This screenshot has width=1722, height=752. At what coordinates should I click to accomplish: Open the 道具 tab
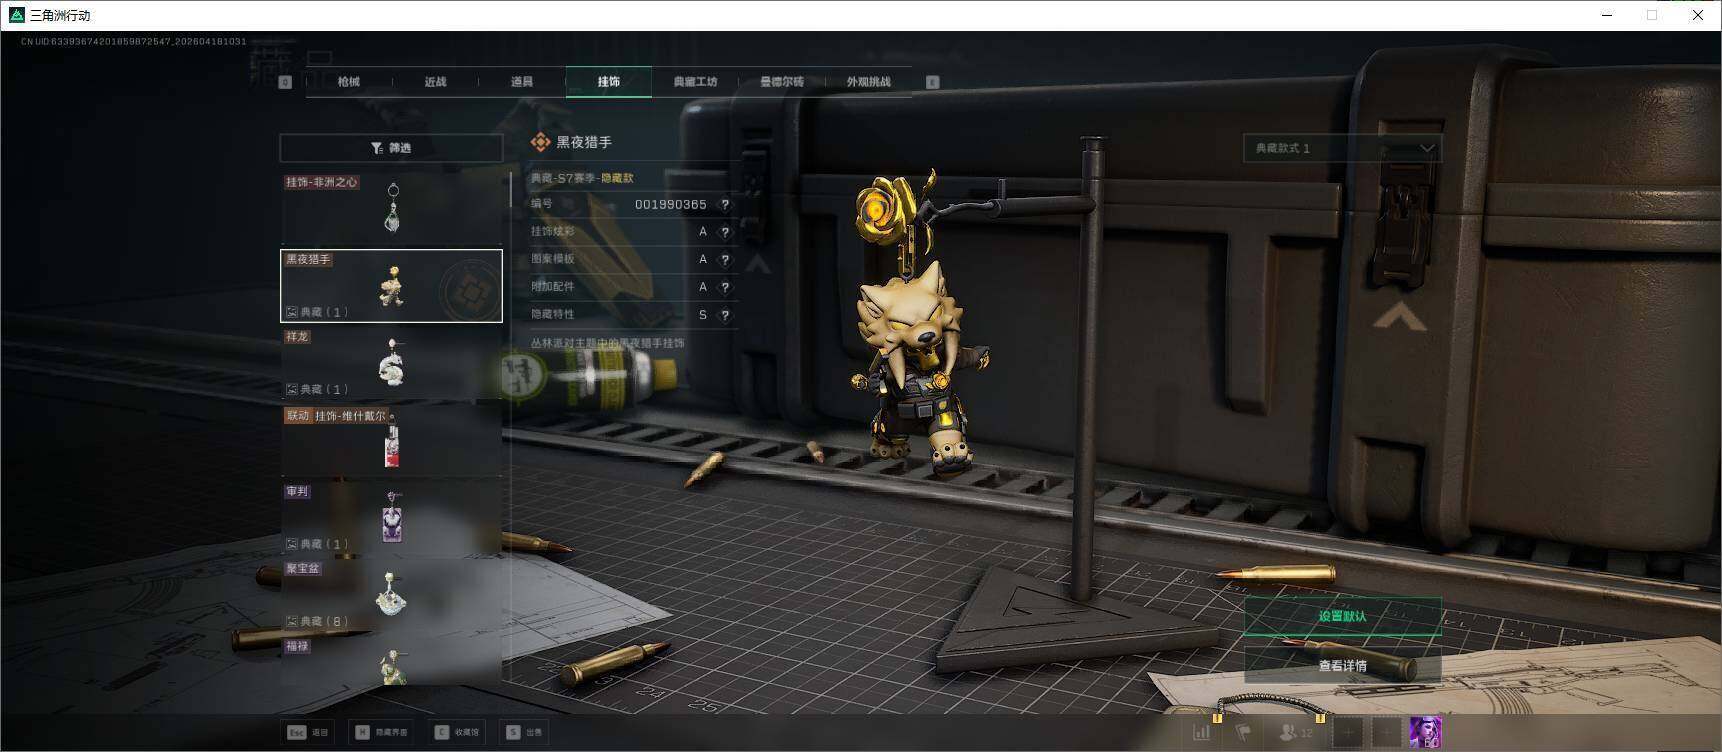522,82
